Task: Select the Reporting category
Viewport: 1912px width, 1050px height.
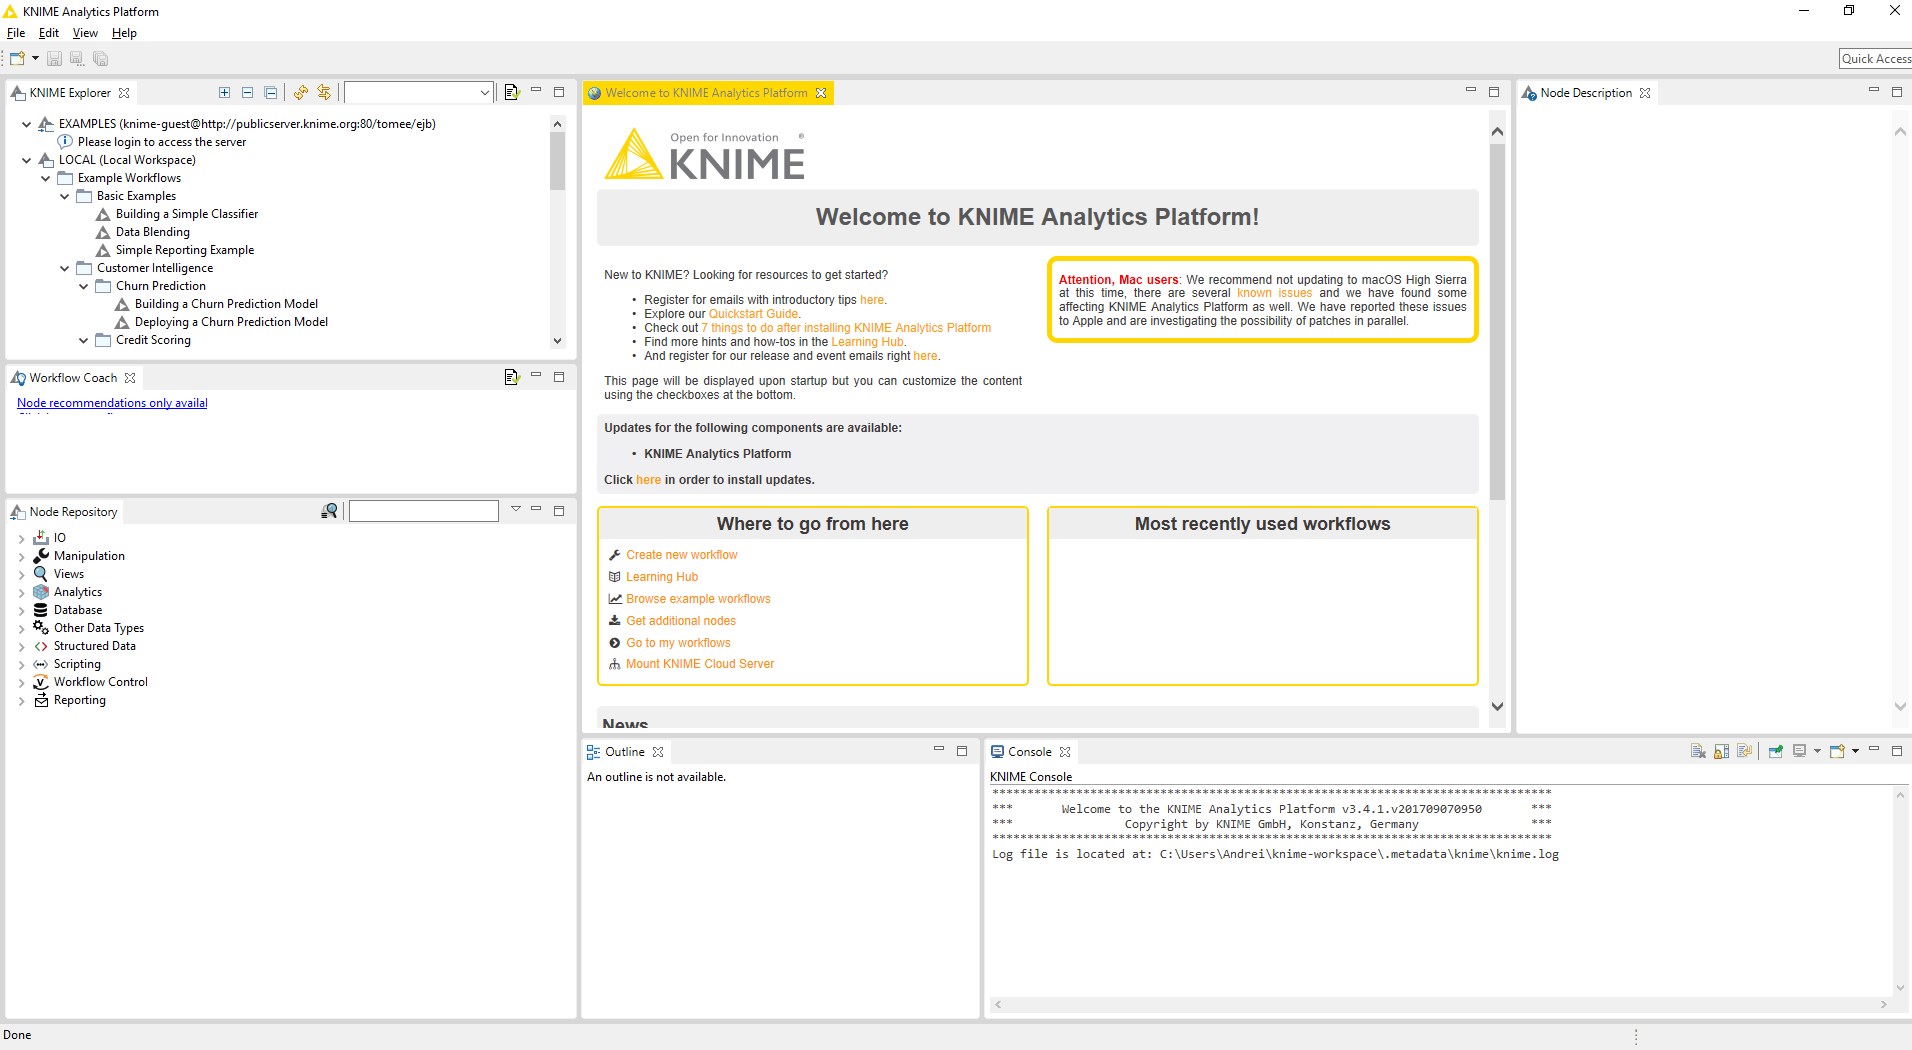Action: [x=80, y=700]
